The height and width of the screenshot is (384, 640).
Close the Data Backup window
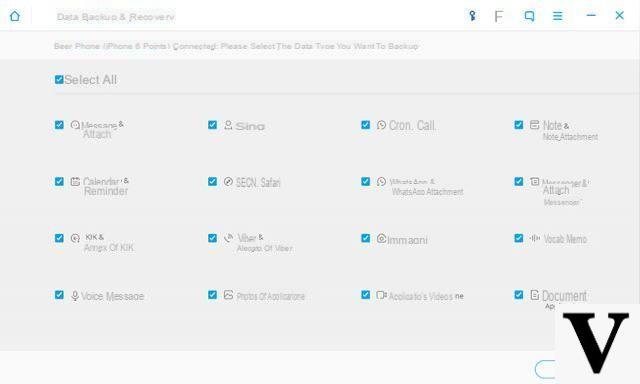tap(619, 16)
